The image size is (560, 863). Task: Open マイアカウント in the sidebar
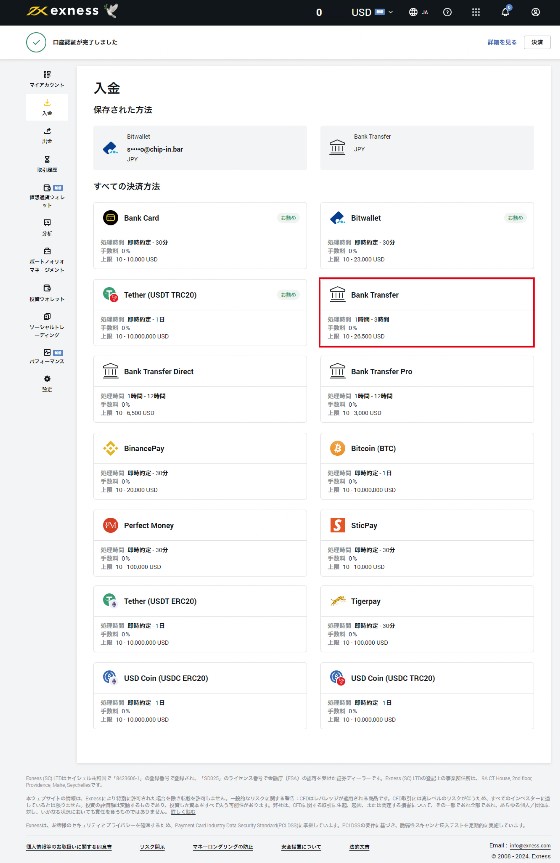tap(47, 79)
